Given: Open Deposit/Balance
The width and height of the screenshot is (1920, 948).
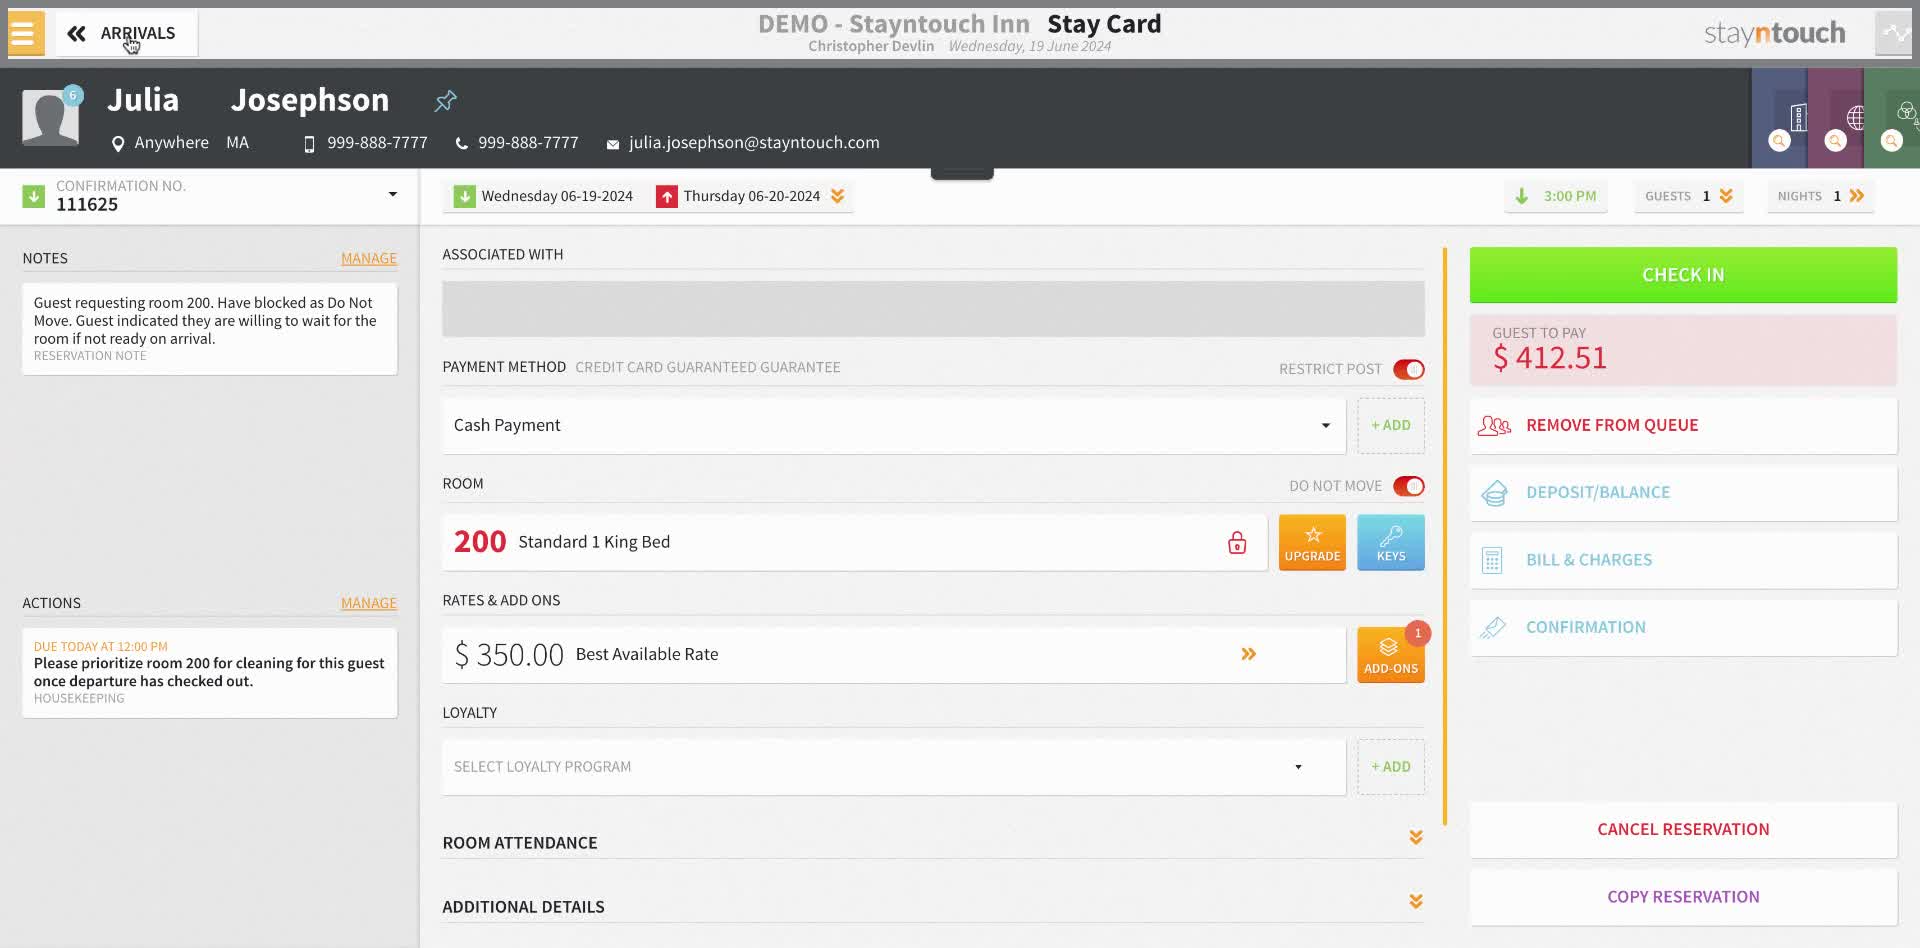Looking at the screenshot, I should (x=1683, y=493).
